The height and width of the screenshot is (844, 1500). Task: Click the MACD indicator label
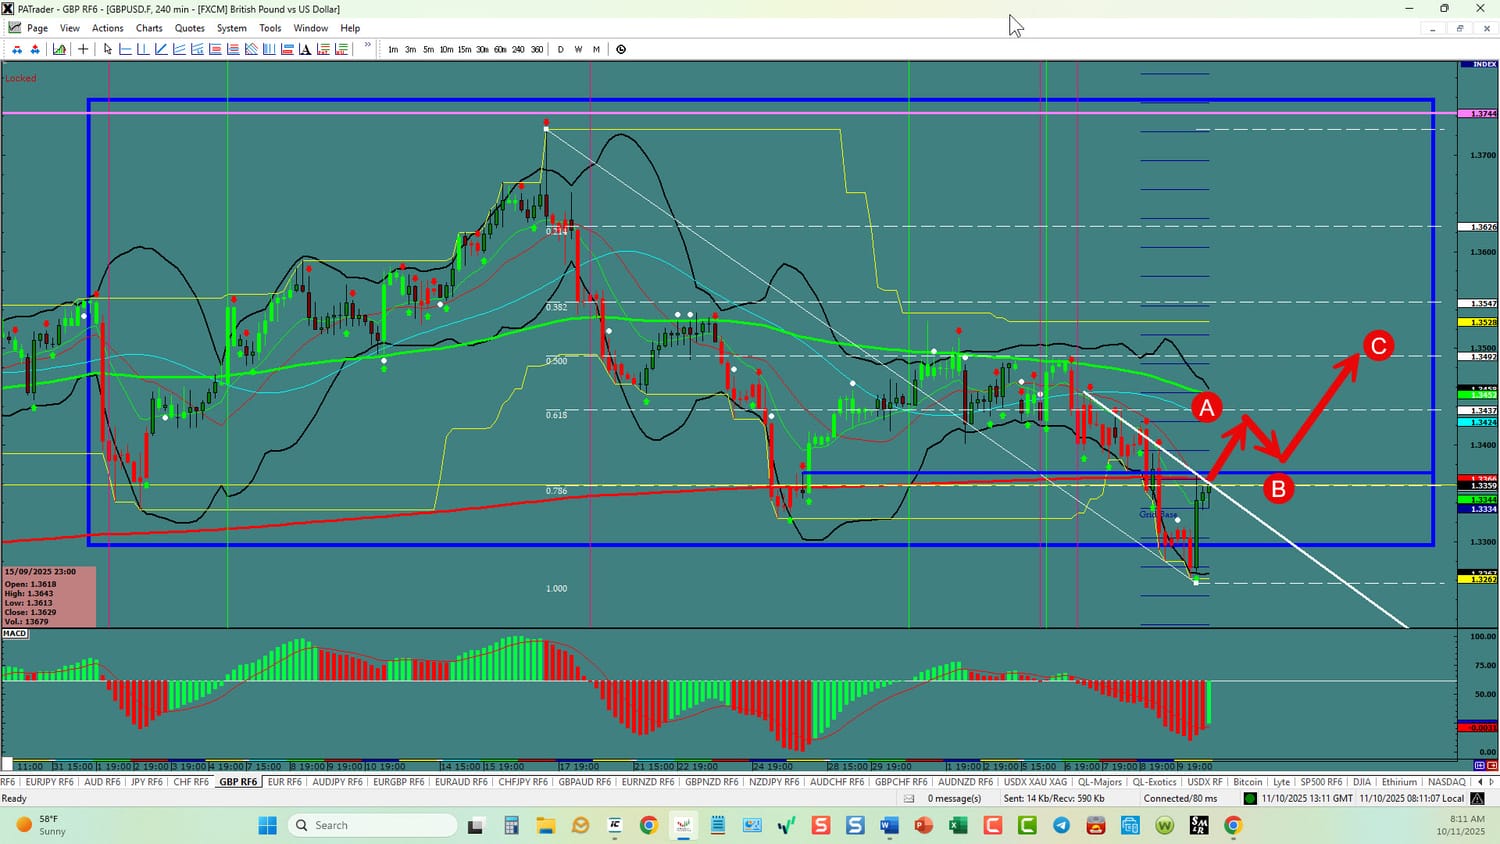coord(15,633)
